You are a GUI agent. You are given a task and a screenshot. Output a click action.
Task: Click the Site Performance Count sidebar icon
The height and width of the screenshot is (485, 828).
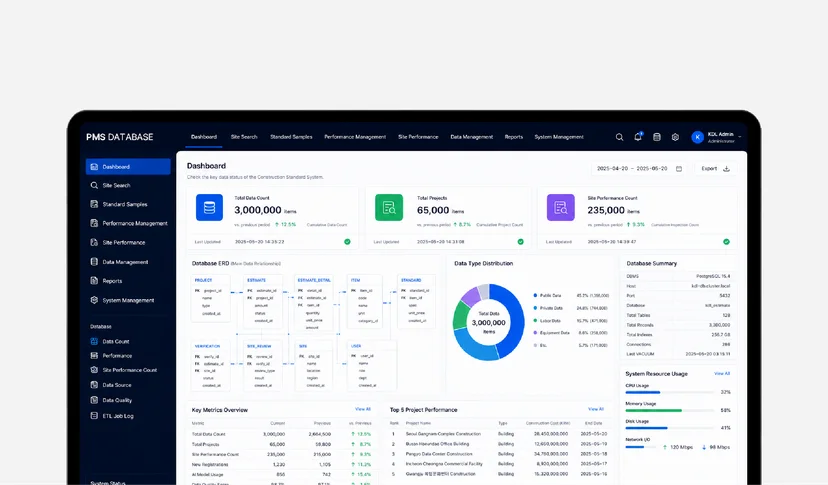point(94,370)
